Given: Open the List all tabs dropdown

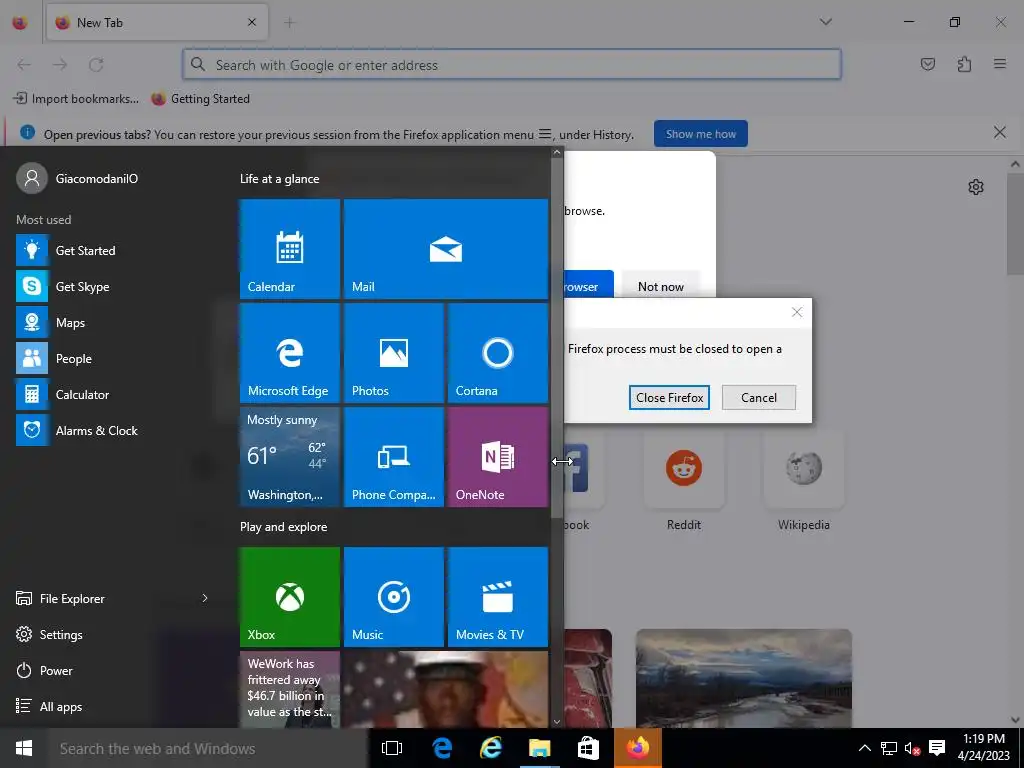Looking at the screenshot, I should coord(825,22).
